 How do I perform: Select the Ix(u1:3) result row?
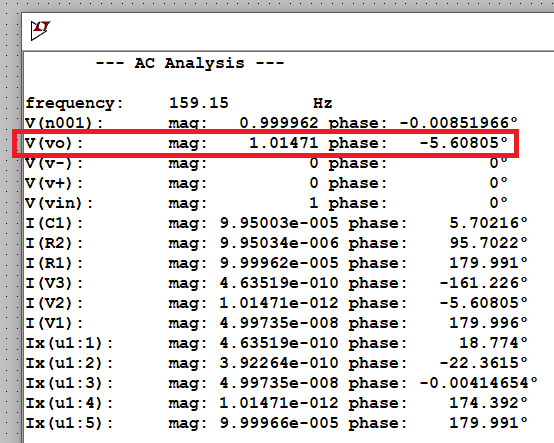[281, 383]
